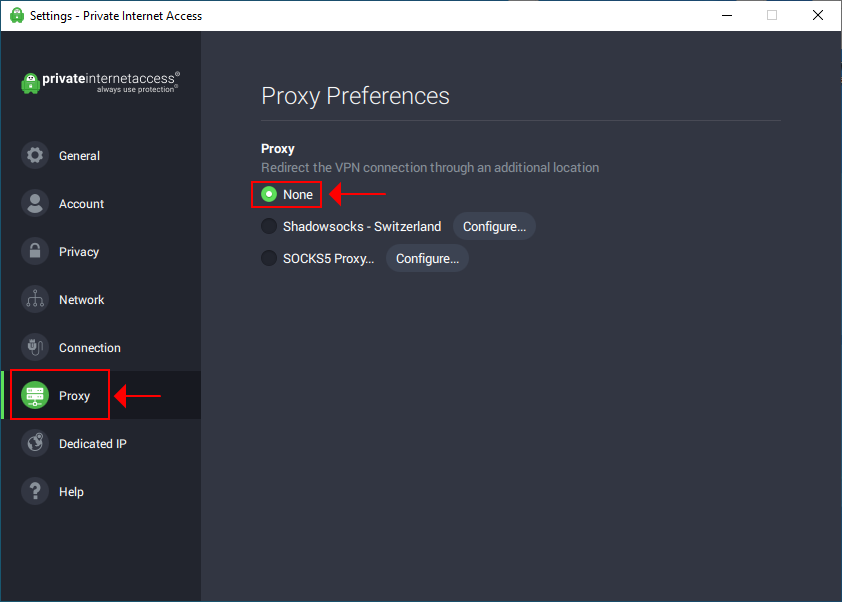
Task: Select the None proxy radio button
Action: click(x=269, y=195)
